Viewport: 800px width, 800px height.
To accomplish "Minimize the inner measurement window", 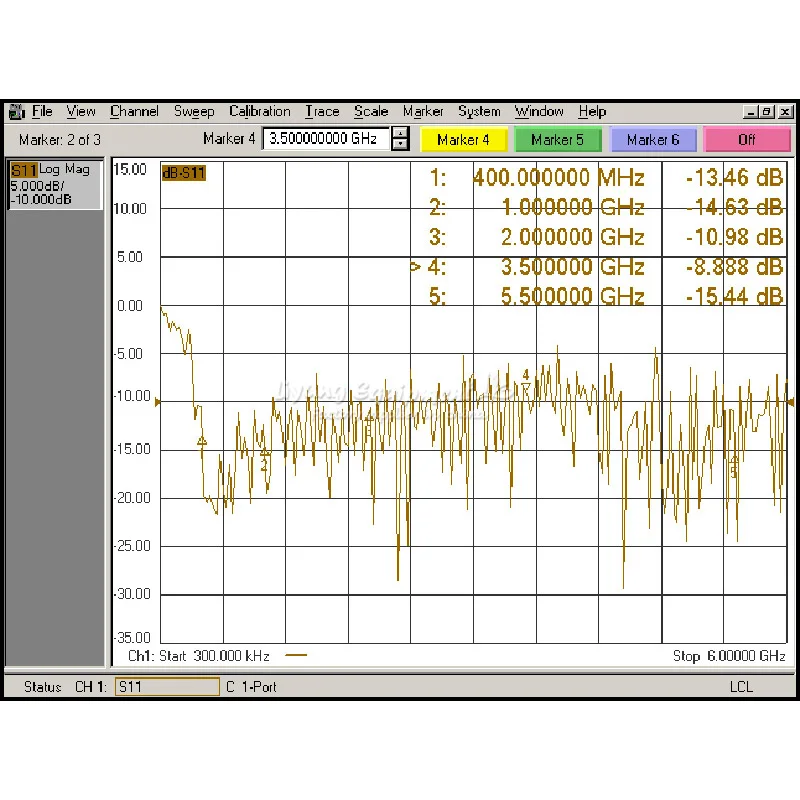I will pos(752,112).
